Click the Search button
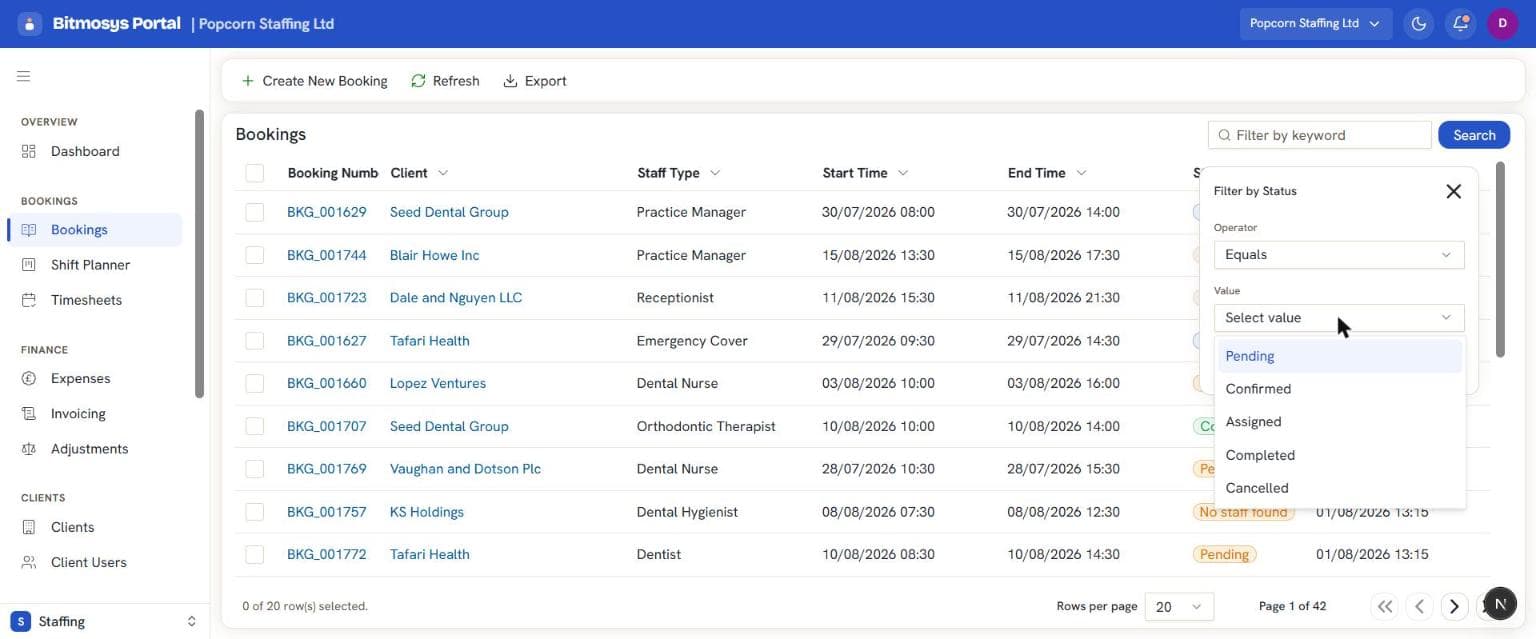 [1474, 135]
